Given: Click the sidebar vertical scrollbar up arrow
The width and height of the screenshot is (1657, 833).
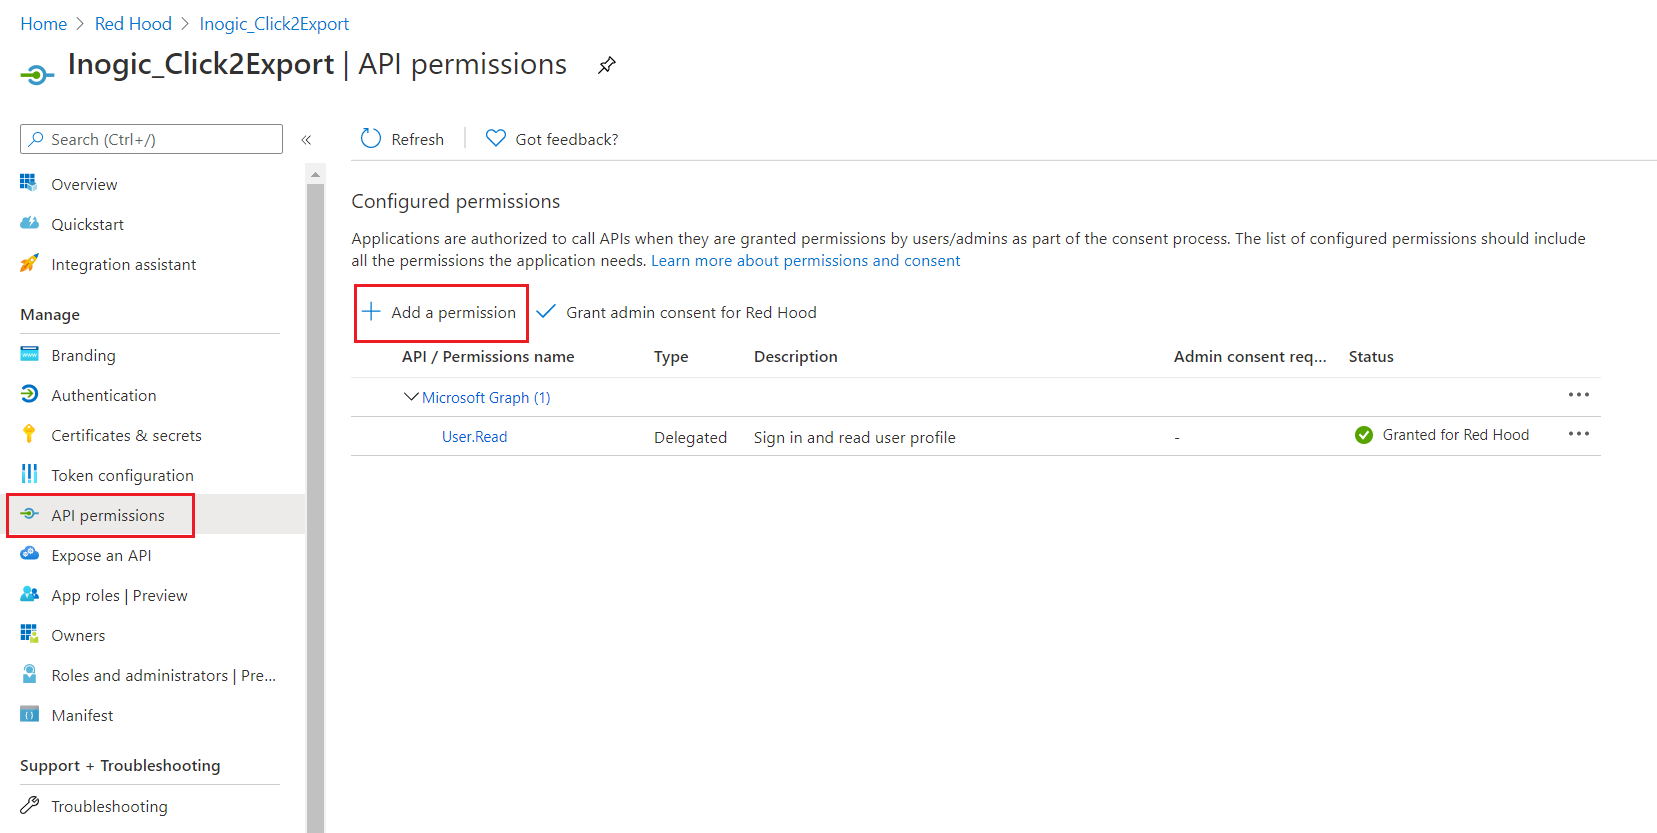Looking at the screenshot, I should pyautogui.click(x=316, y=174).
